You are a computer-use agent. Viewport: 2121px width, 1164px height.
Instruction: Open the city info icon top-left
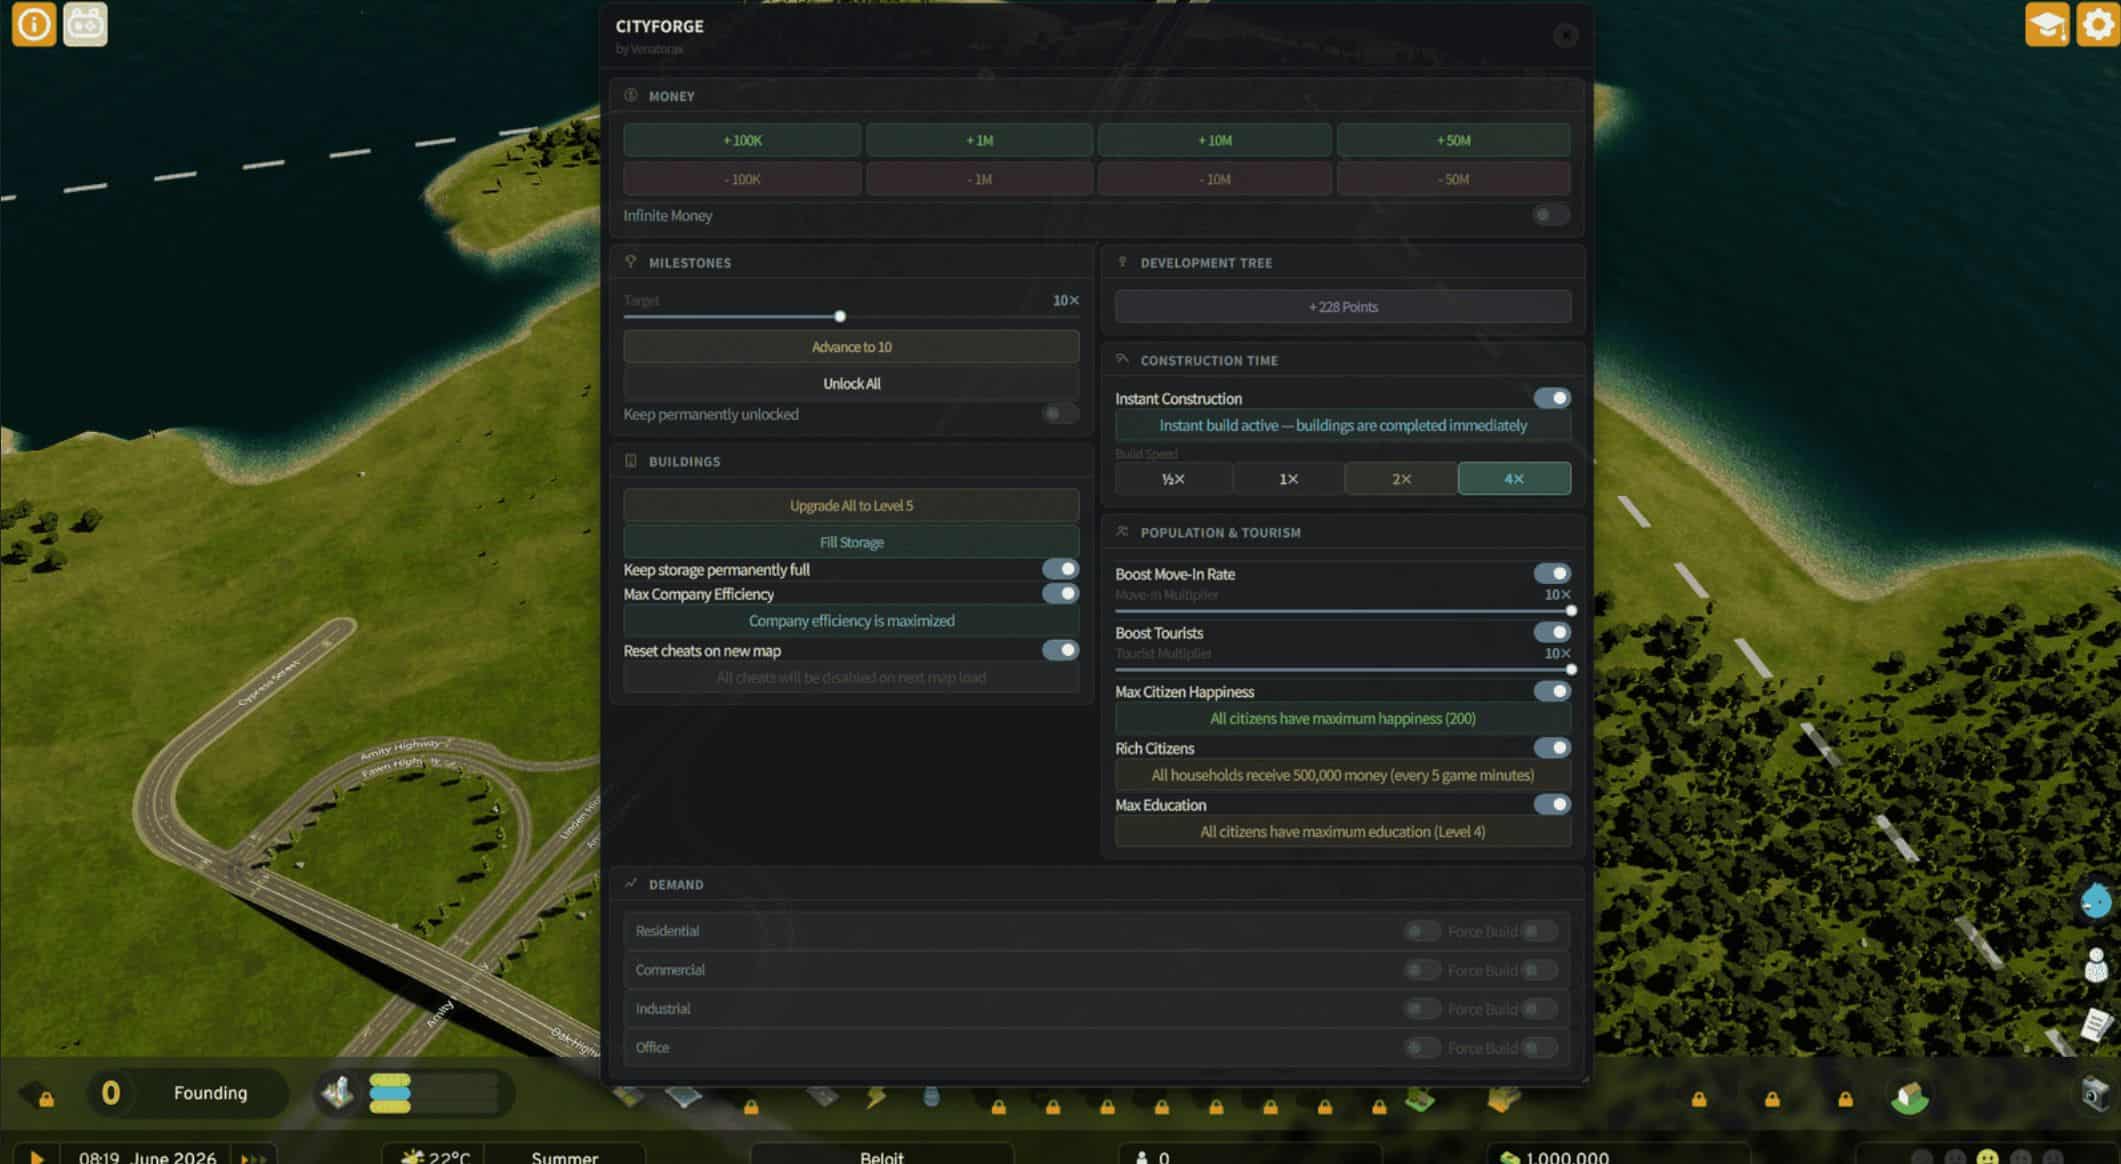(33, 24)
